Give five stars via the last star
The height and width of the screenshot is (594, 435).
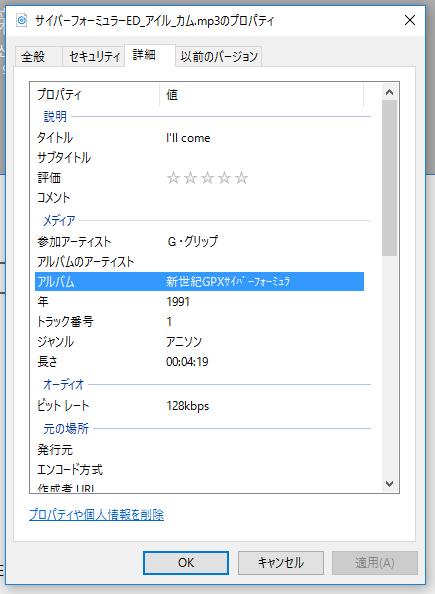pos(241,177)
